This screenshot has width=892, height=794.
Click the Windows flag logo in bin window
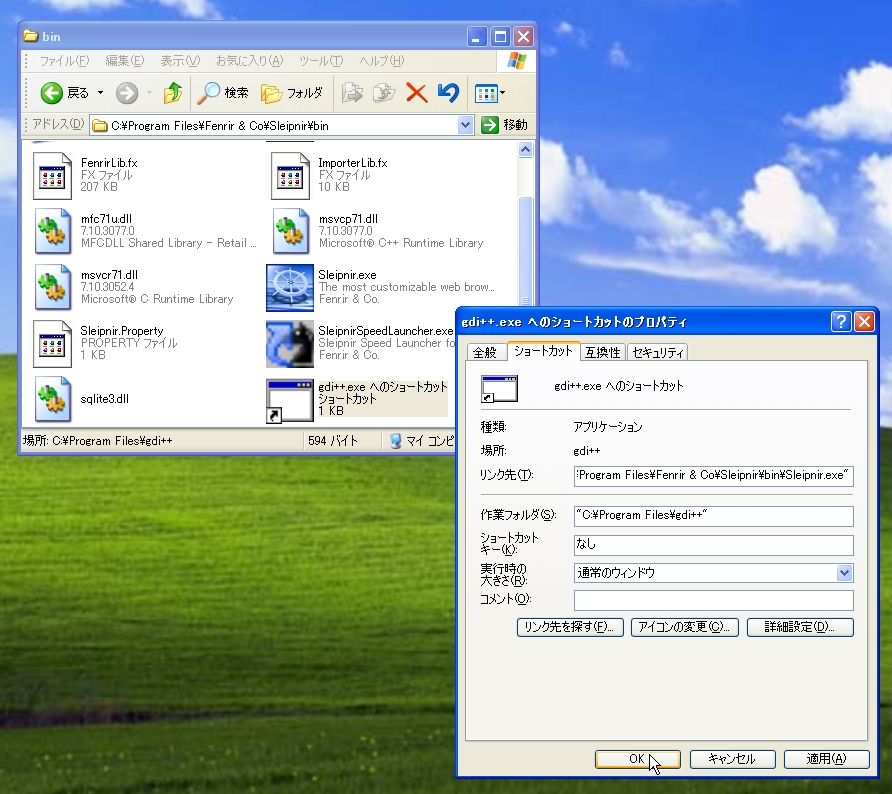(x=516, y=61)
